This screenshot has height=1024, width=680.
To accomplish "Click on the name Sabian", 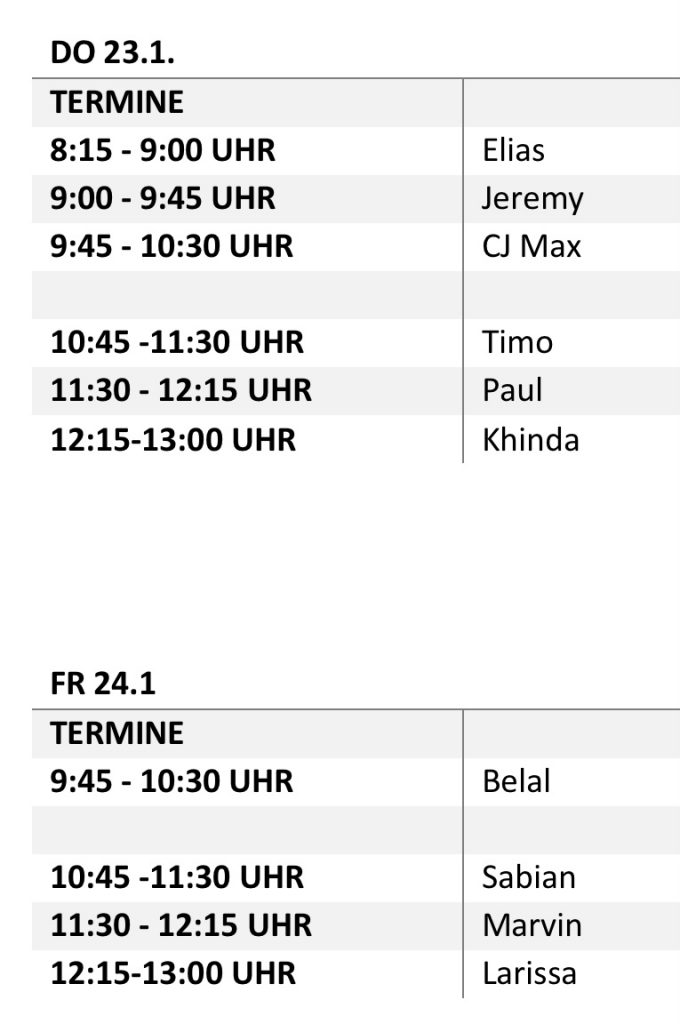I will pos(528,878).
